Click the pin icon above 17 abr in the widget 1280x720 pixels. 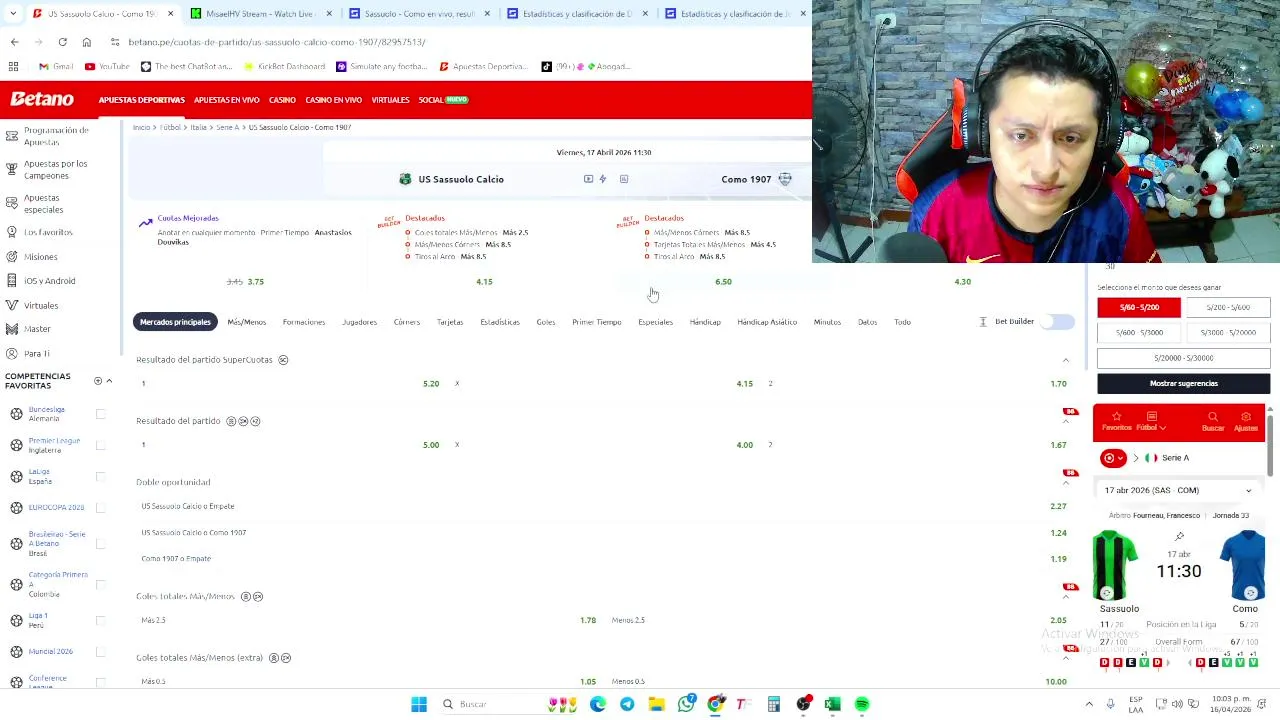pyautogui.click(x=1179, y=537)
